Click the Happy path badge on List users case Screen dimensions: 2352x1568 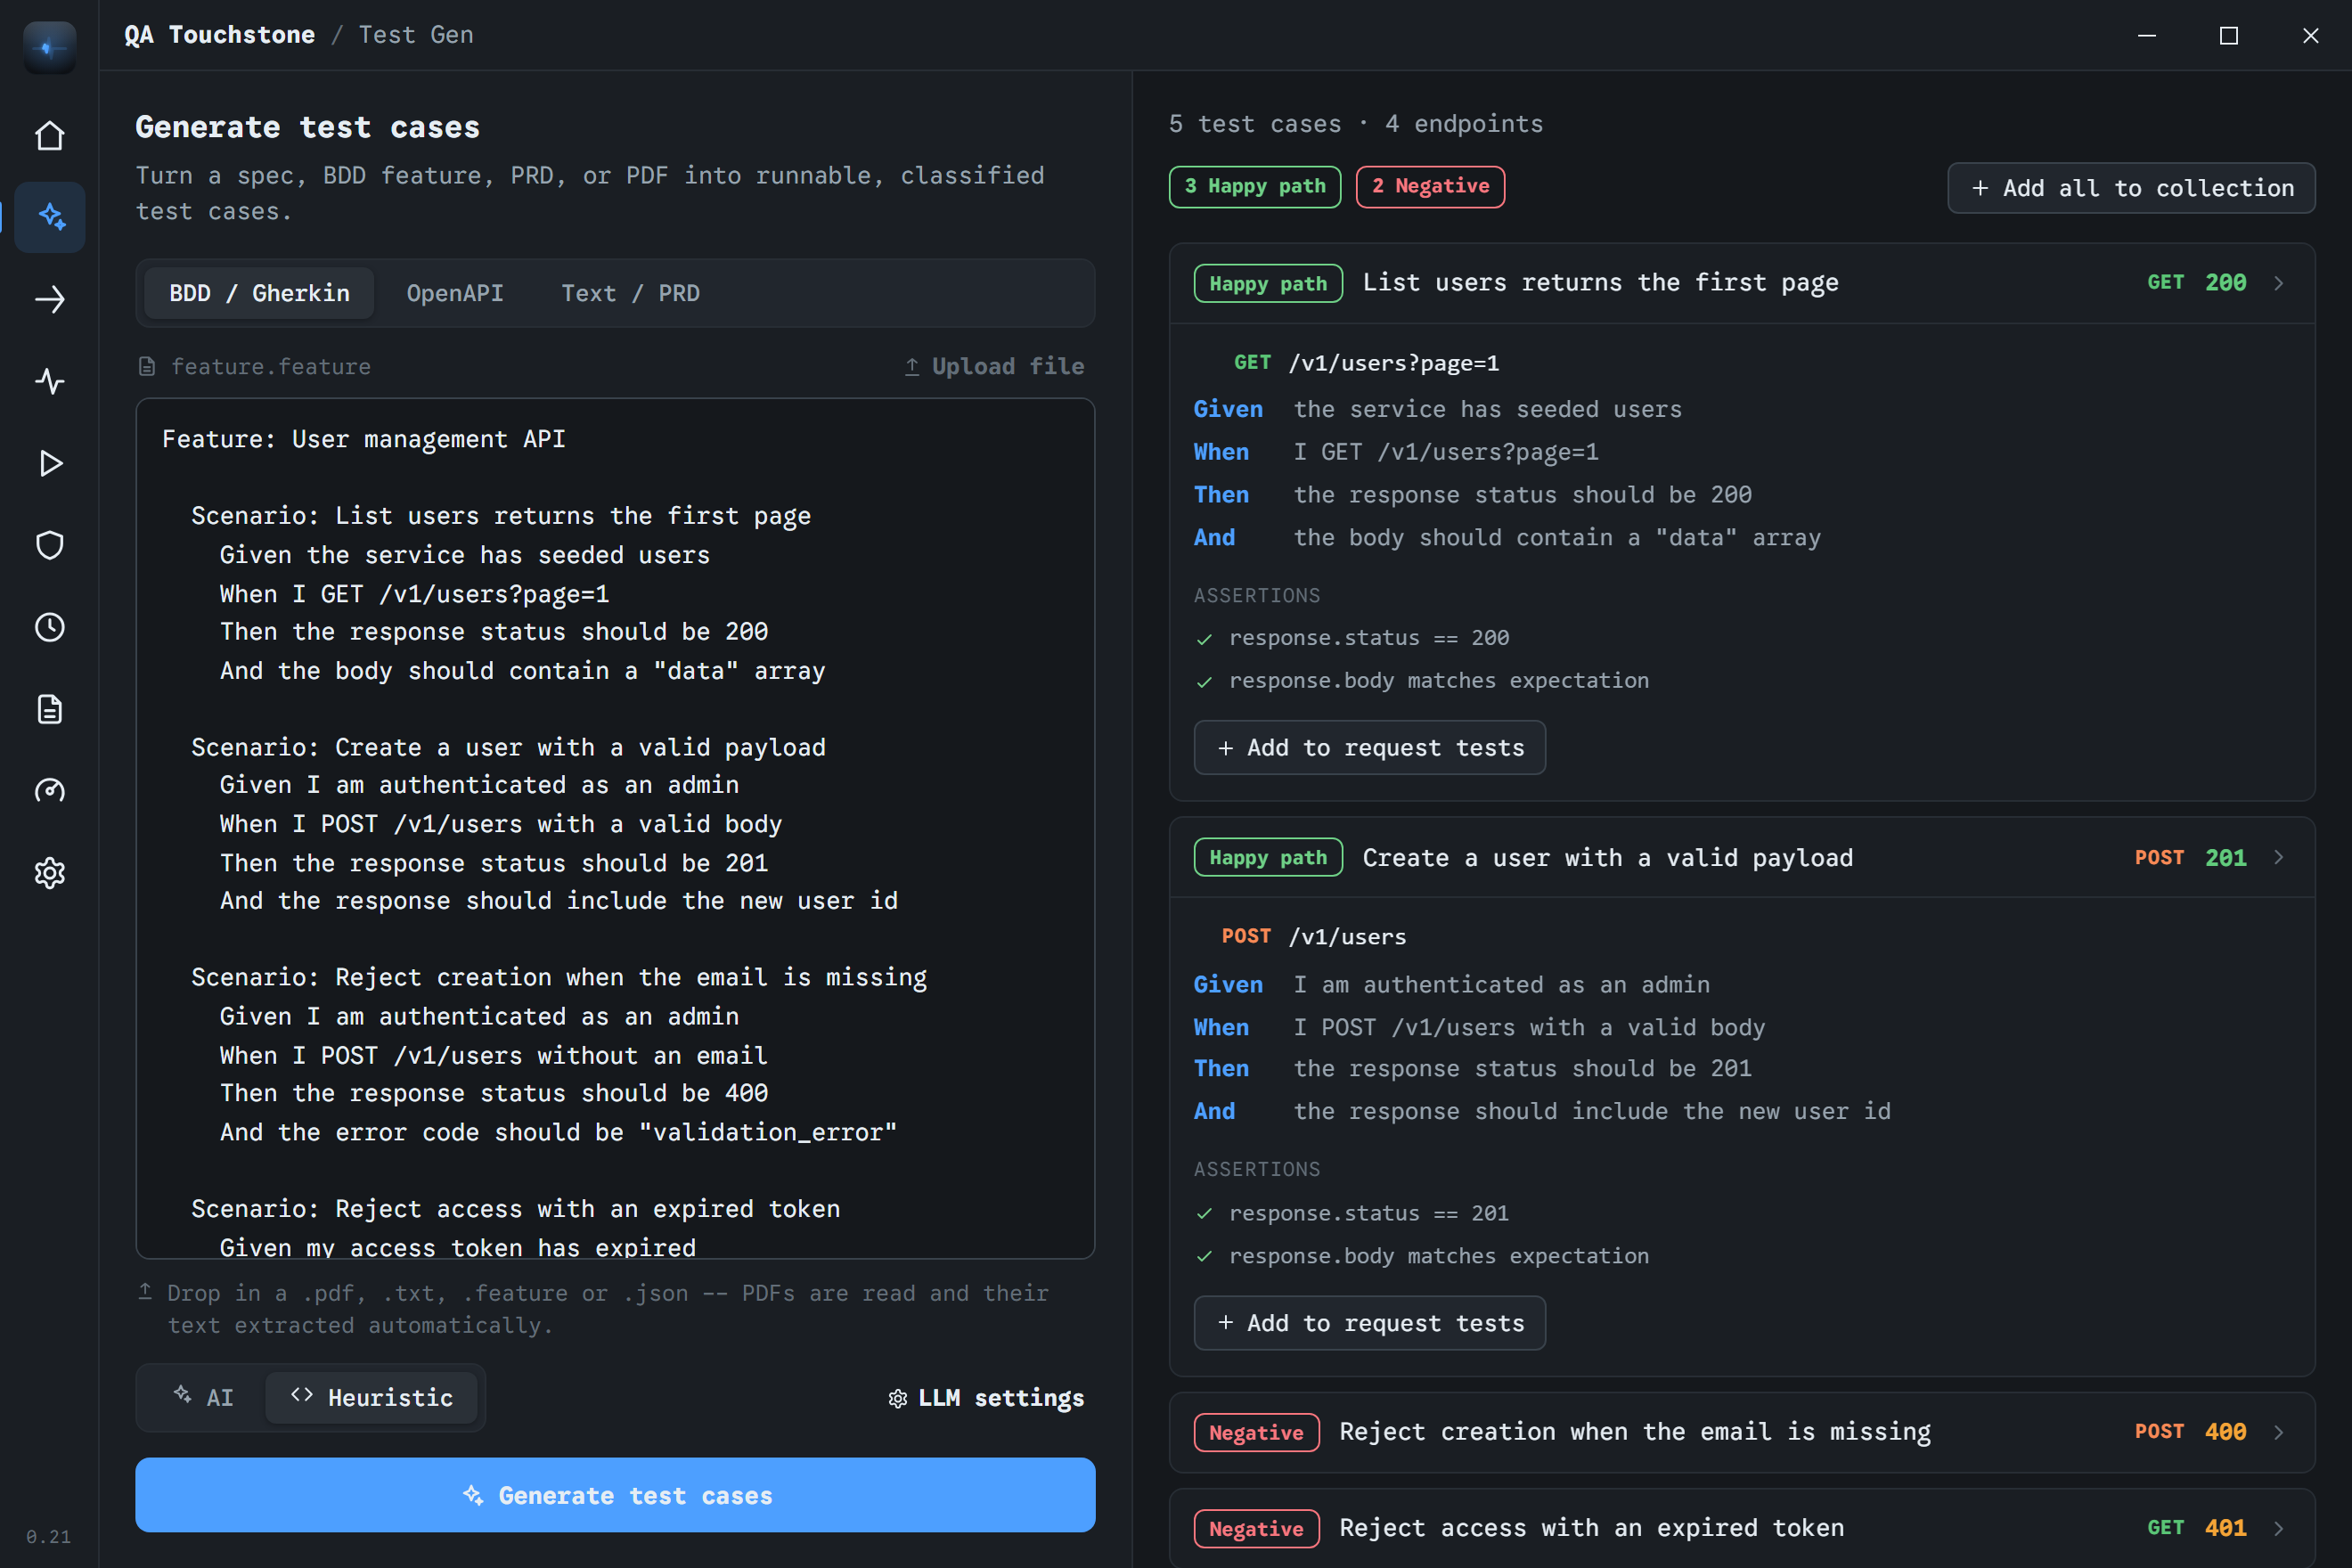(x=1268, y=283)
